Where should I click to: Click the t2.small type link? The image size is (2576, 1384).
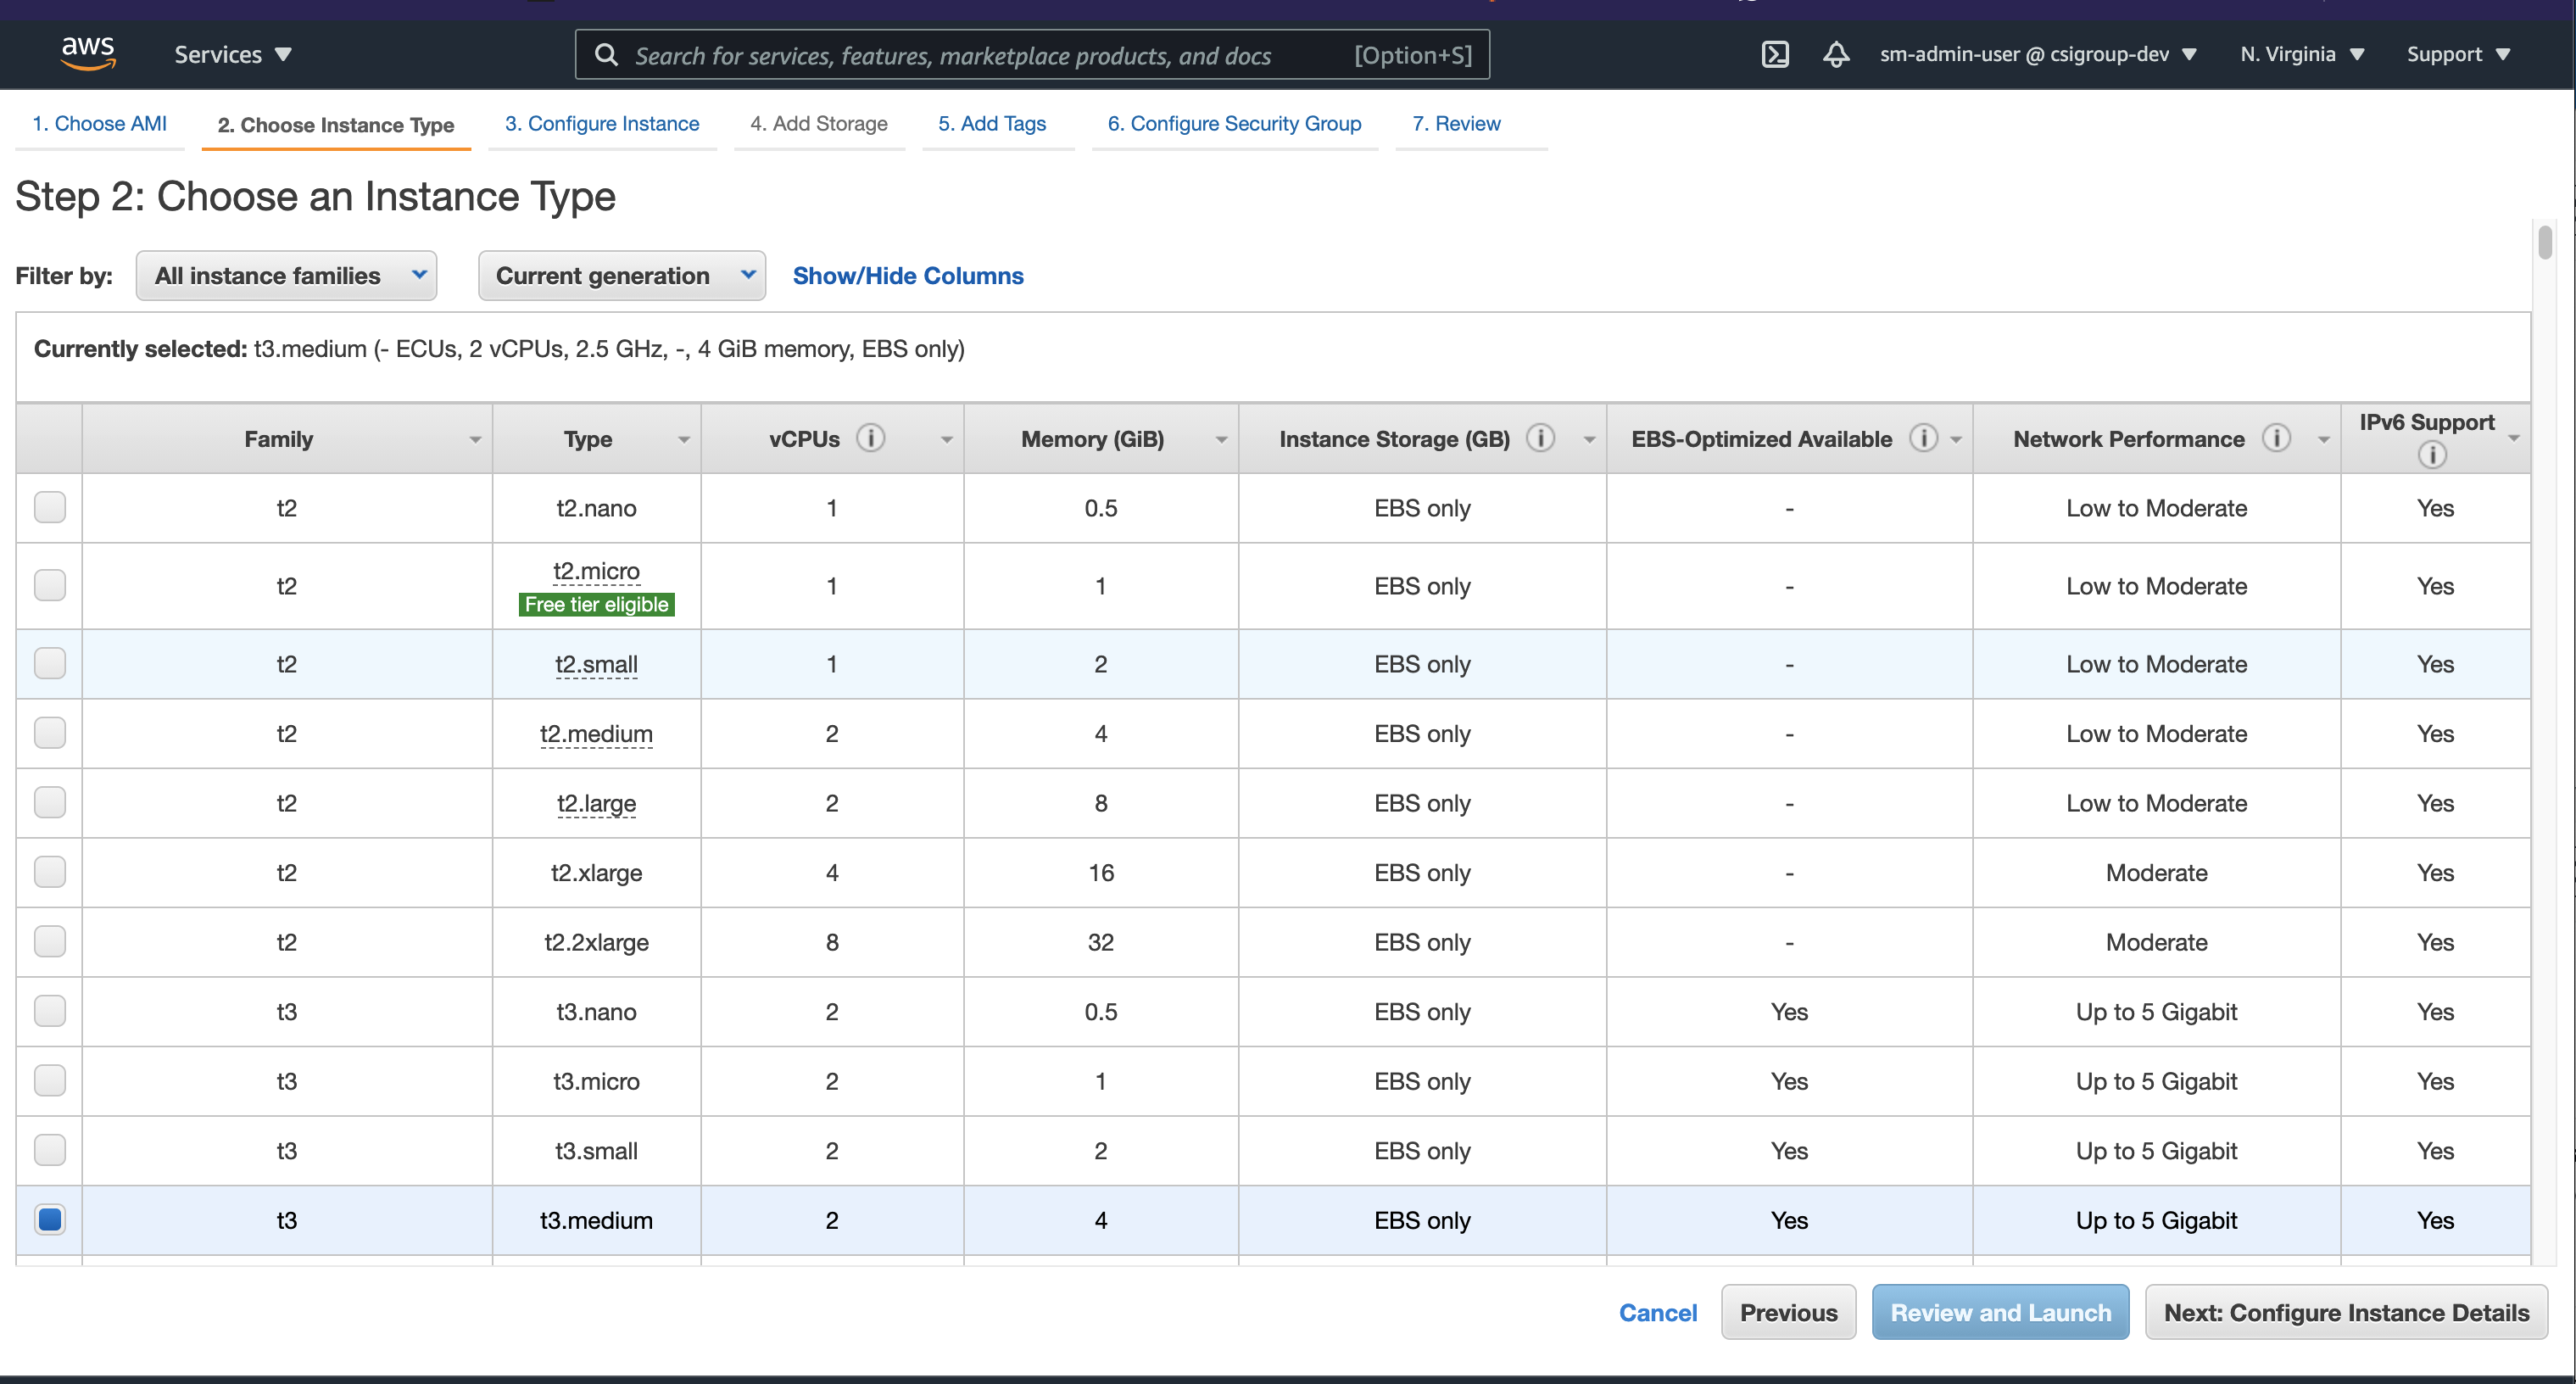click(596, 664)
